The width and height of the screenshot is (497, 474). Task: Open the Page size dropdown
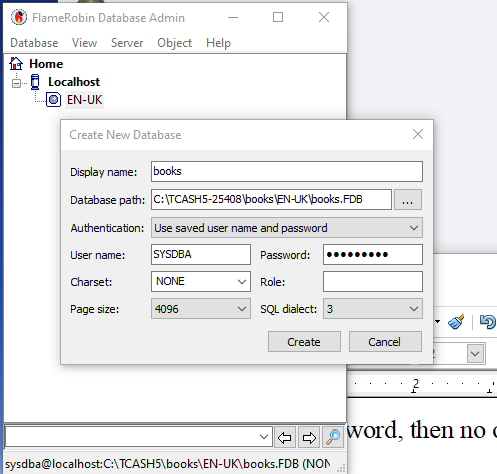tap(201, 309)
